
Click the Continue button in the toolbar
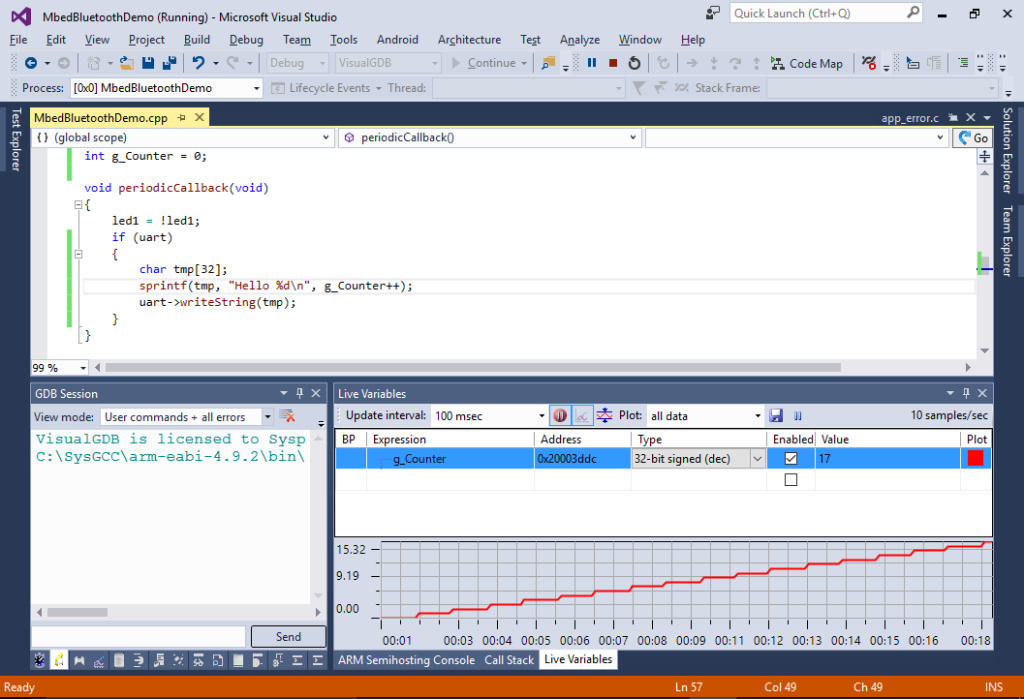(x=491, y=62)
